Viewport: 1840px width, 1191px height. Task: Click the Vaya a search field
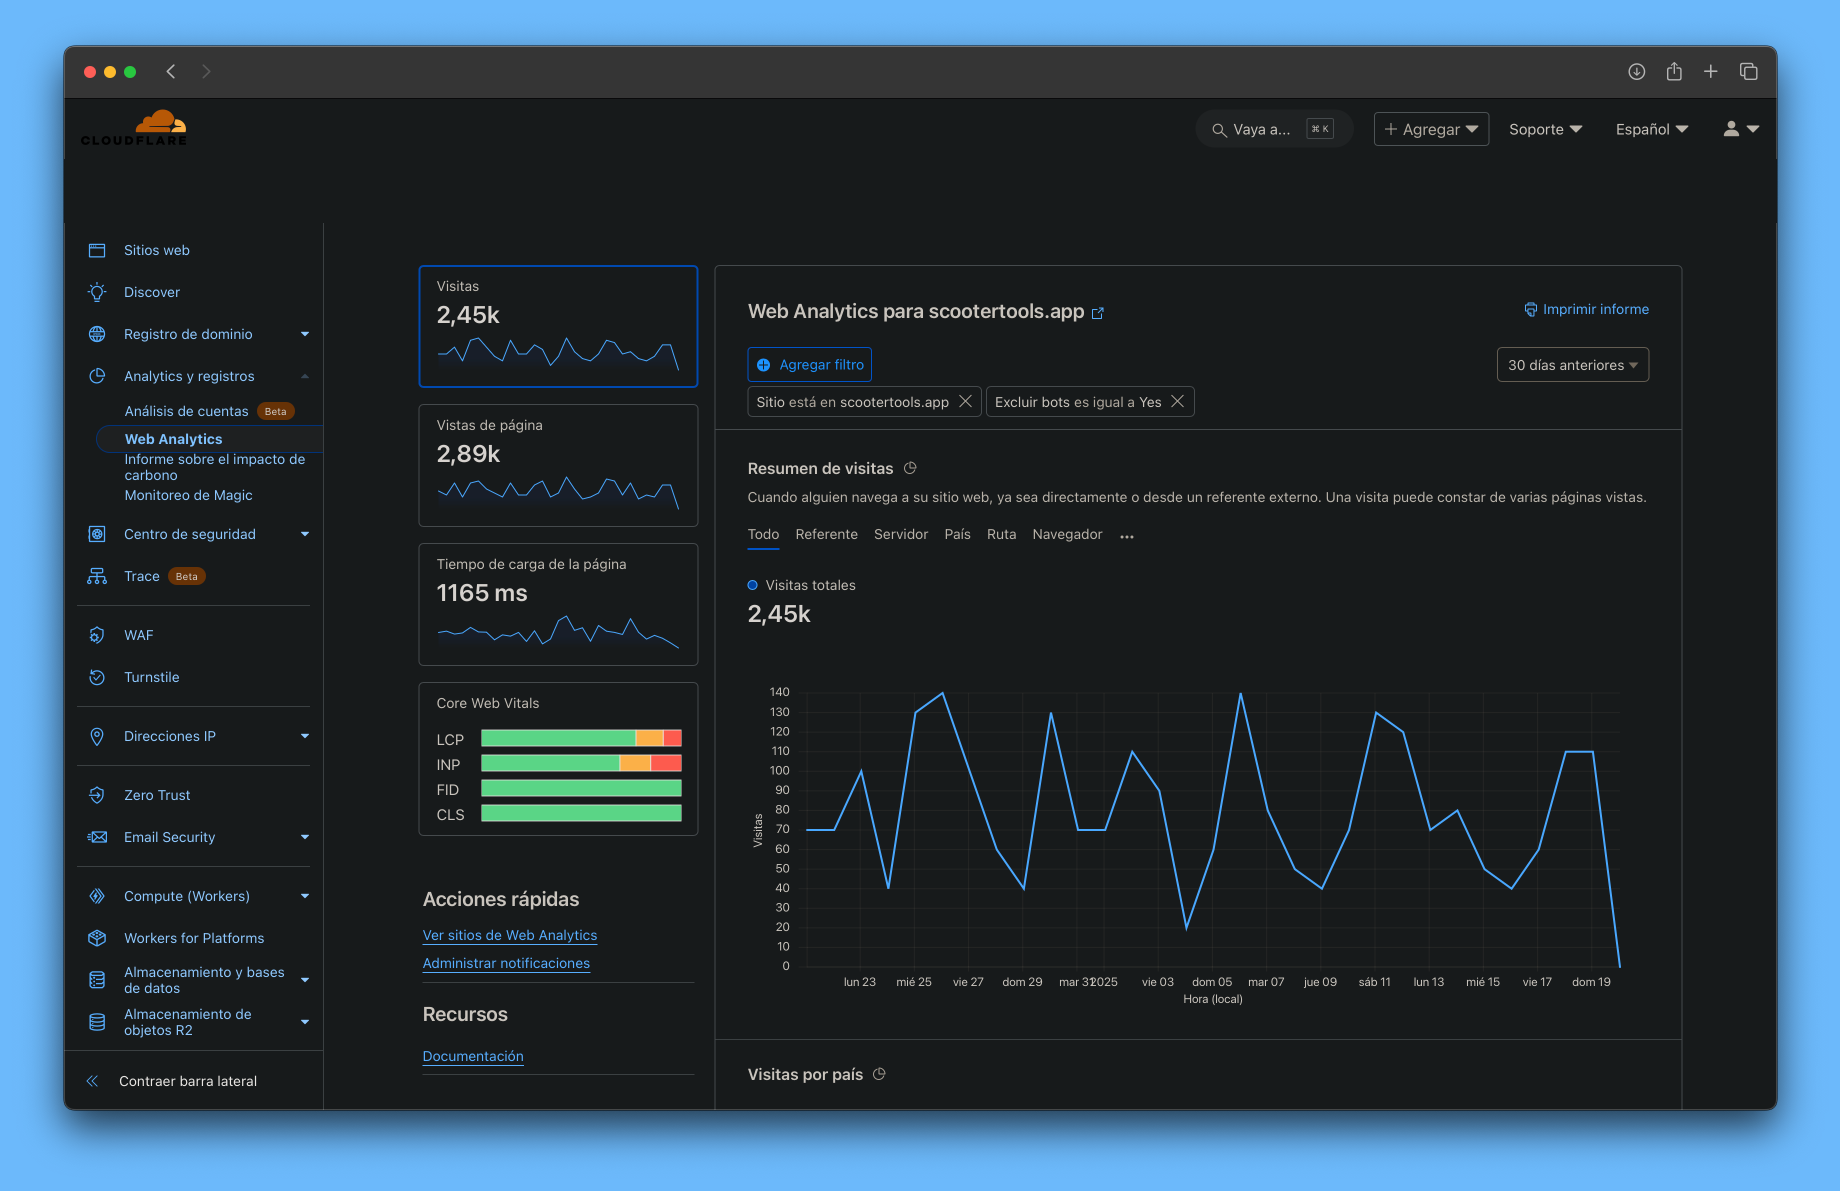click(x=1265, y=129)
